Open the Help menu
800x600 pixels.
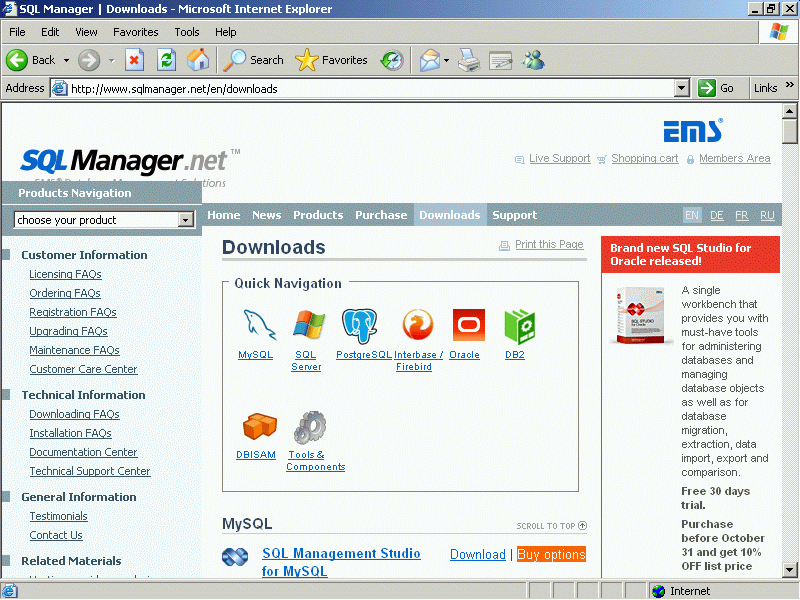(x=226, y=32)
